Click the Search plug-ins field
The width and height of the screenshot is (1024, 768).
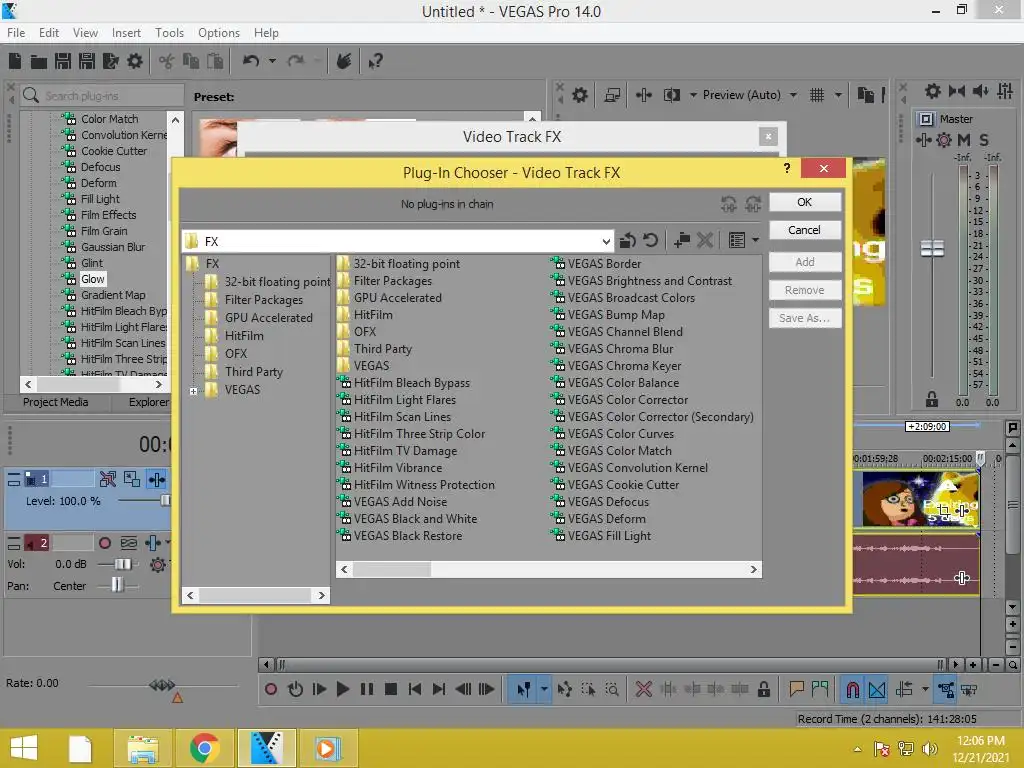(103, 96)
